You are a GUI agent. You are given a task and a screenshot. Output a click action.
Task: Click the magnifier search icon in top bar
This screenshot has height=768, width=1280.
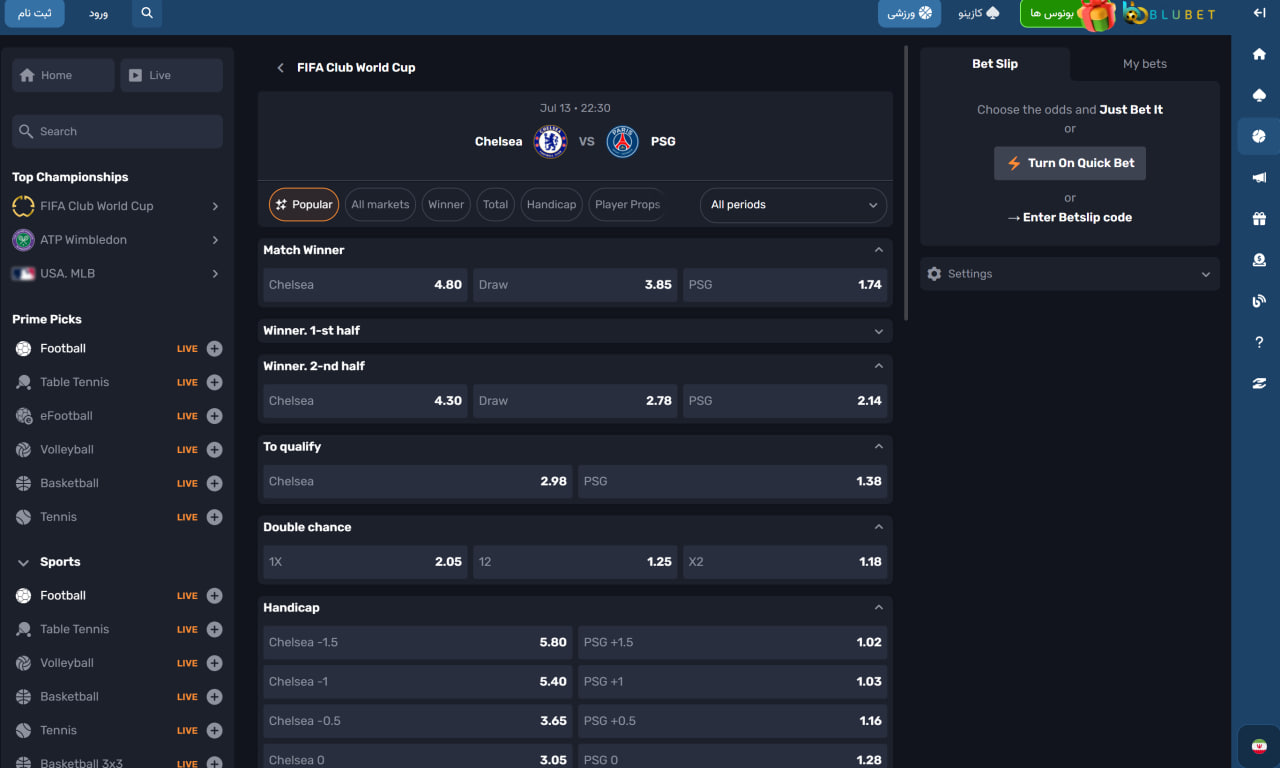coord(147,13)
